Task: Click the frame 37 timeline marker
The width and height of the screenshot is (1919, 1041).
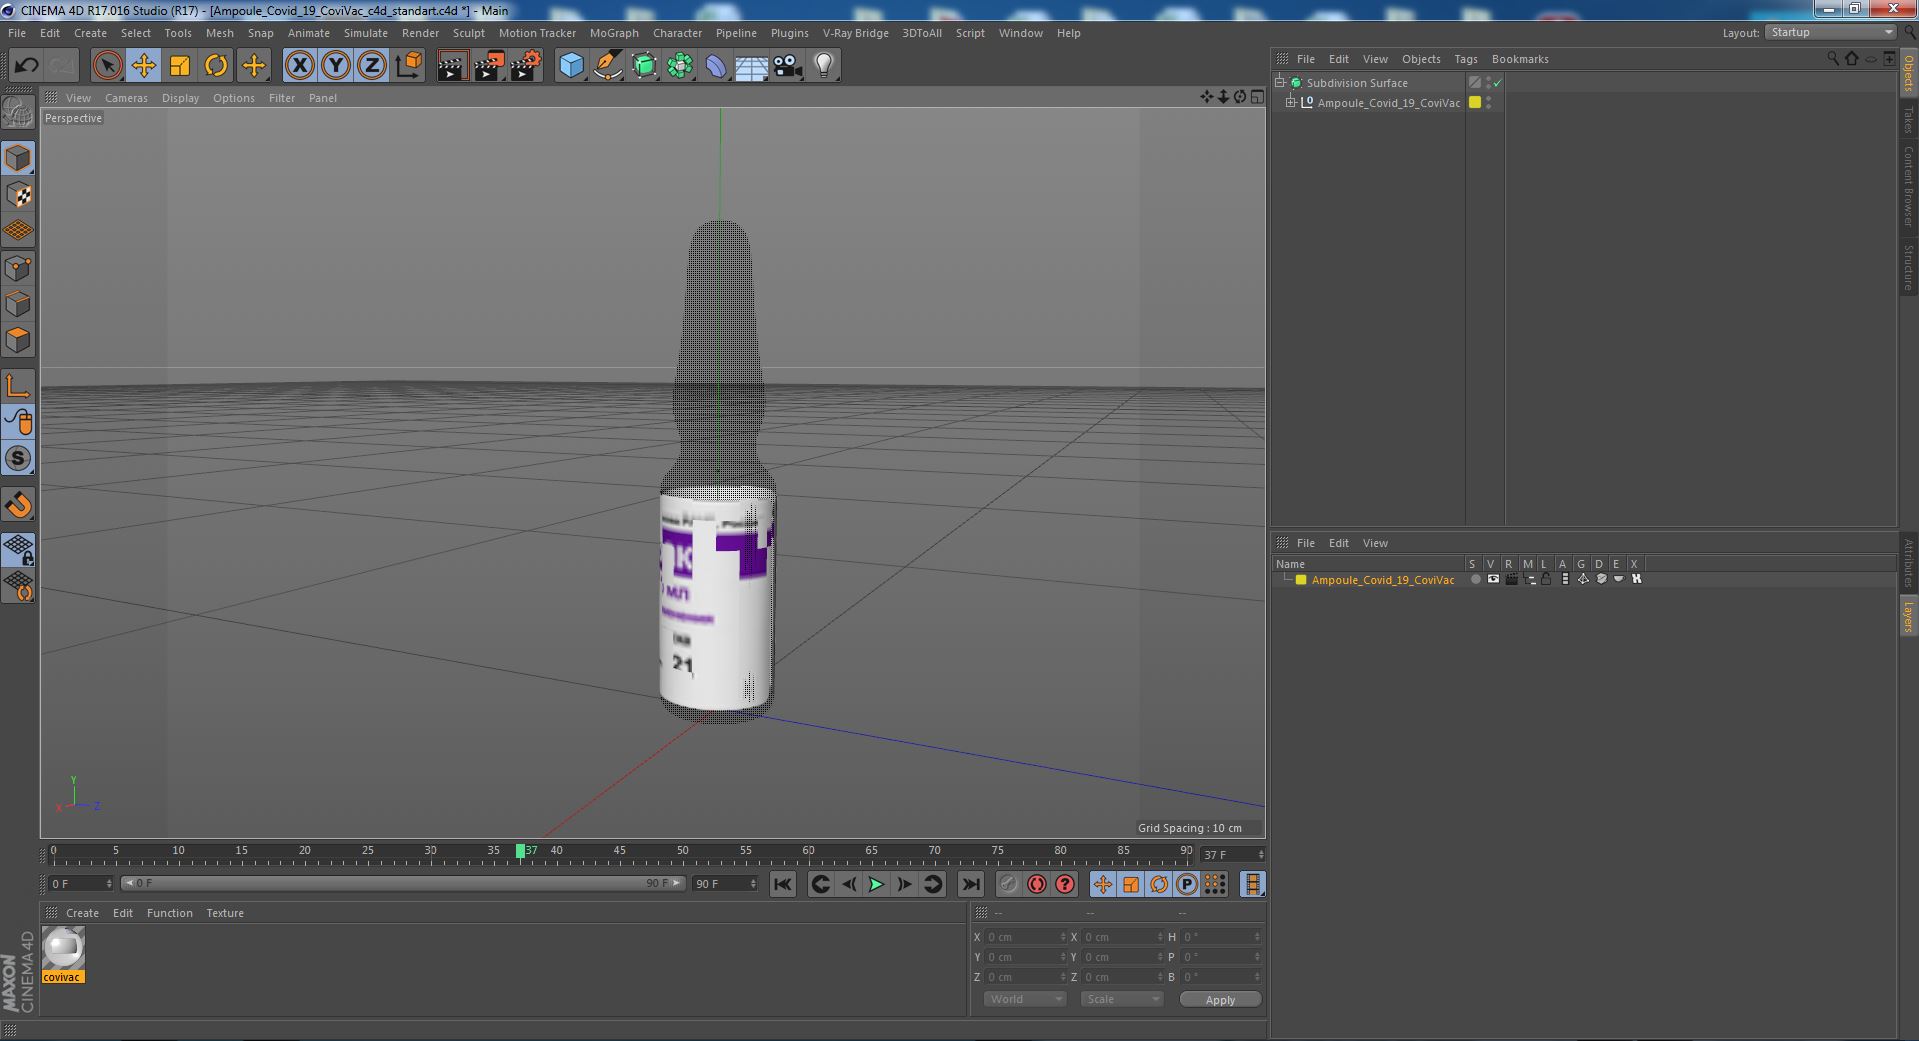Action: point(521,851)
